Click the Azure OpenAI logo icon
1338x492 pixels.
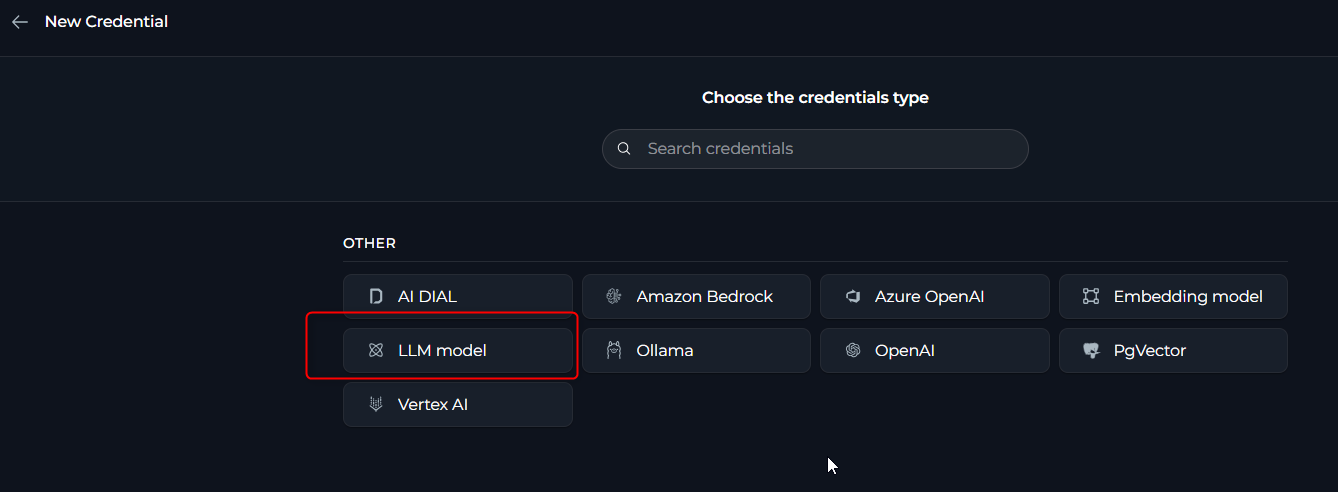[x=853, y=297]
